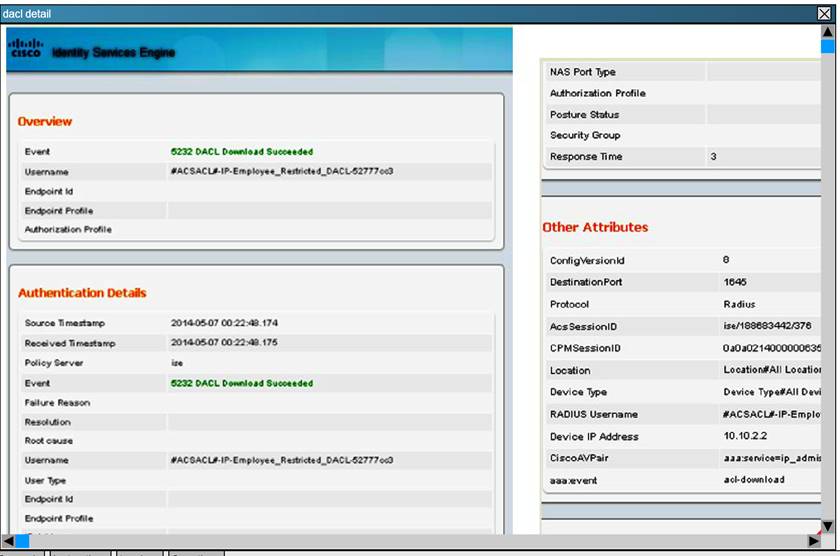Click the vertical scrollbar up arrow
The image size is (840, 556).
coord(827,33)
